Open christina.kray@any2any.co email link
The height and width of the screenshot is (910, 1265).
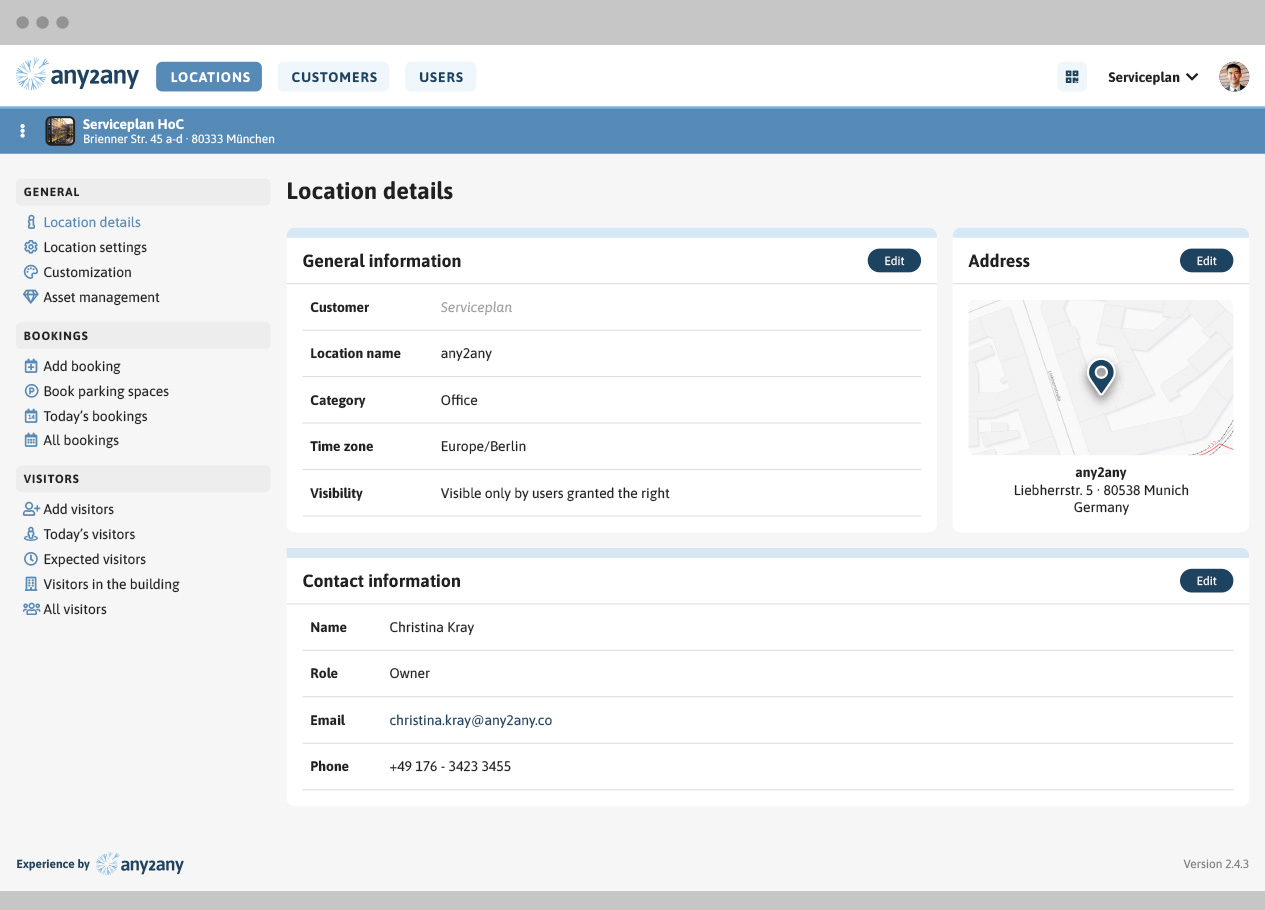click(470, 720)
